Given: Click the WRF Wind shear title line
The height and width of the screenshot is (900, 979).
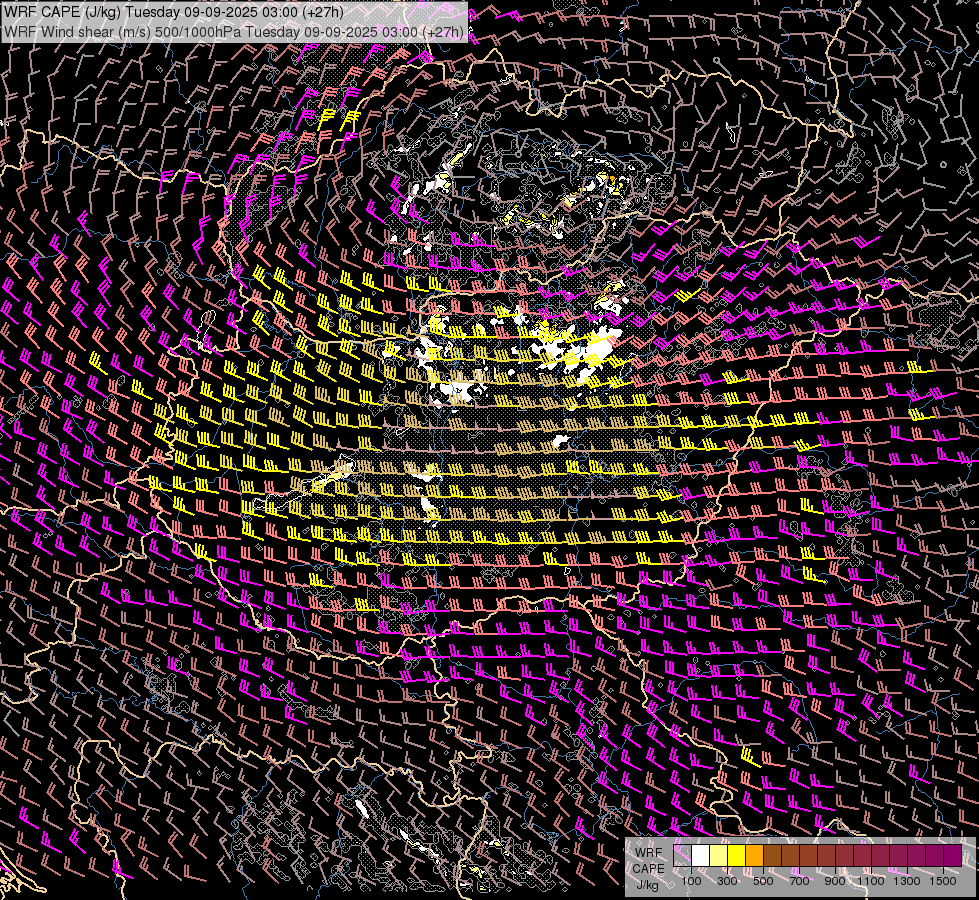Looking at the screenshot, I should [234, 32].
